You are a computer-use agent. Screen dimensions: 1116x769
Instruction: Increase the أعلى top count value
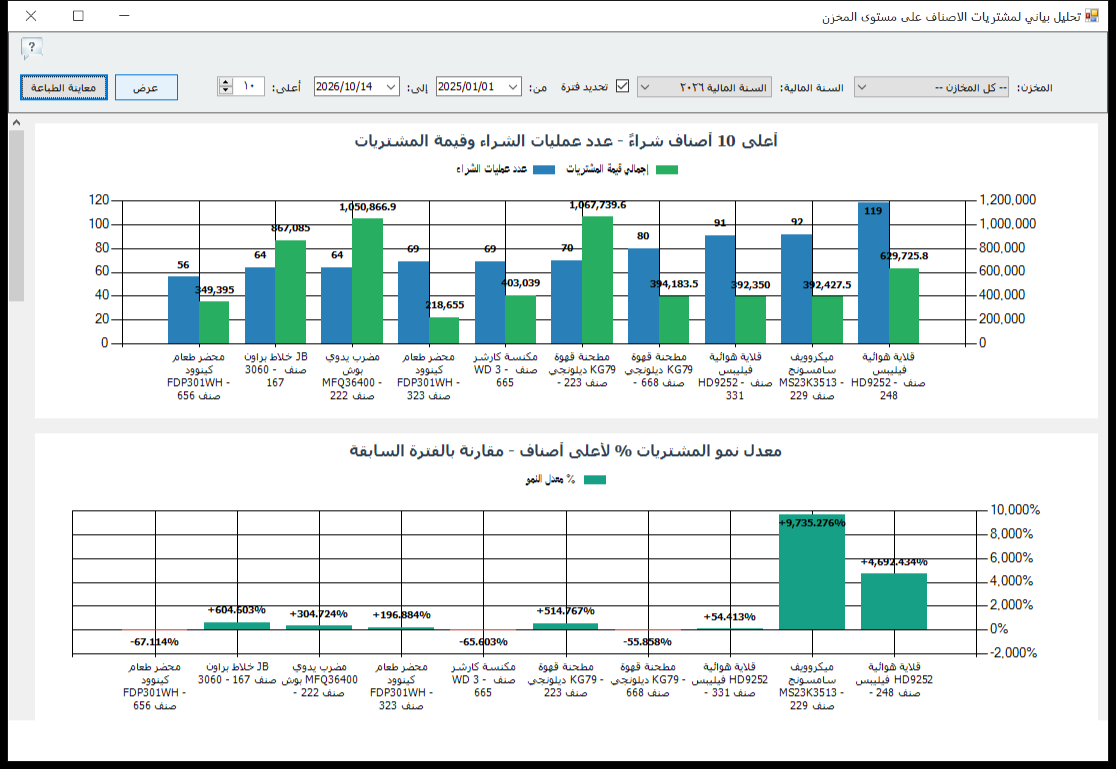click(226, 83)
